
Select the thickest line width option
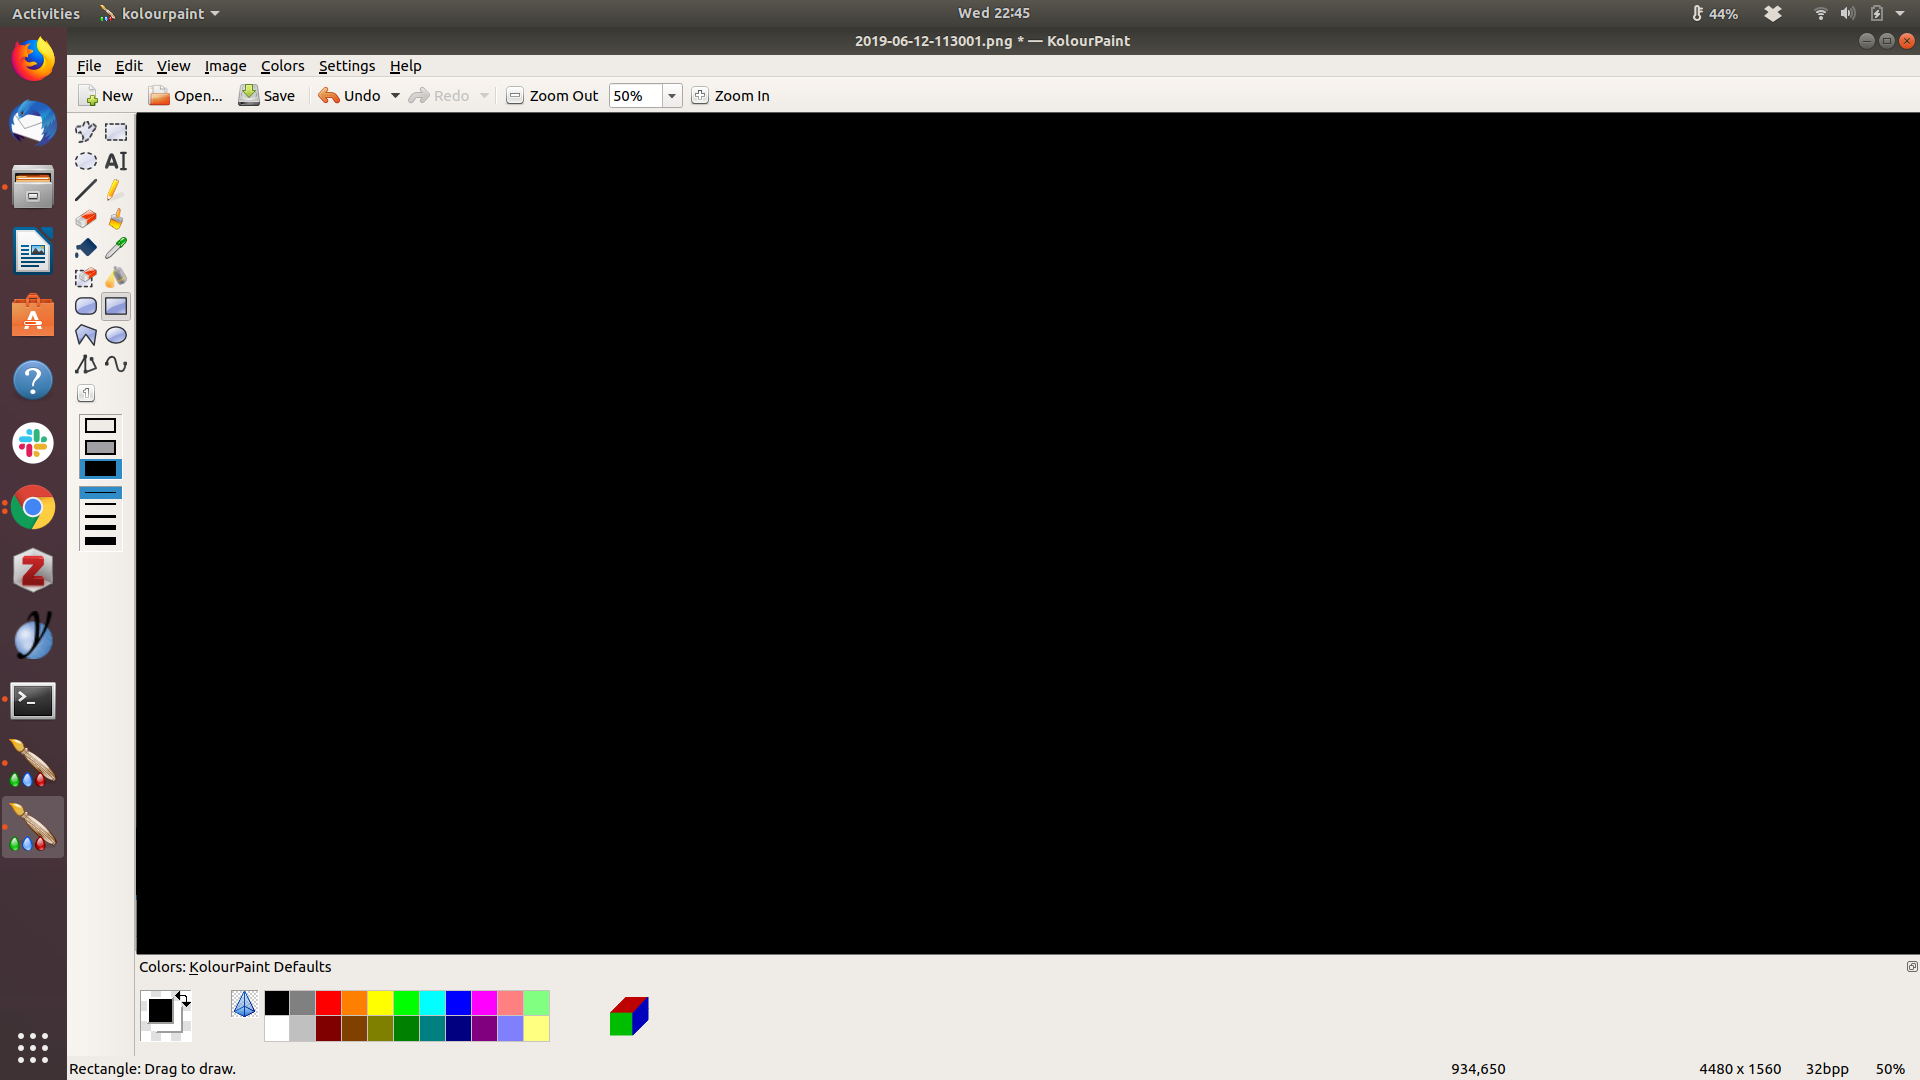(100, 541)
